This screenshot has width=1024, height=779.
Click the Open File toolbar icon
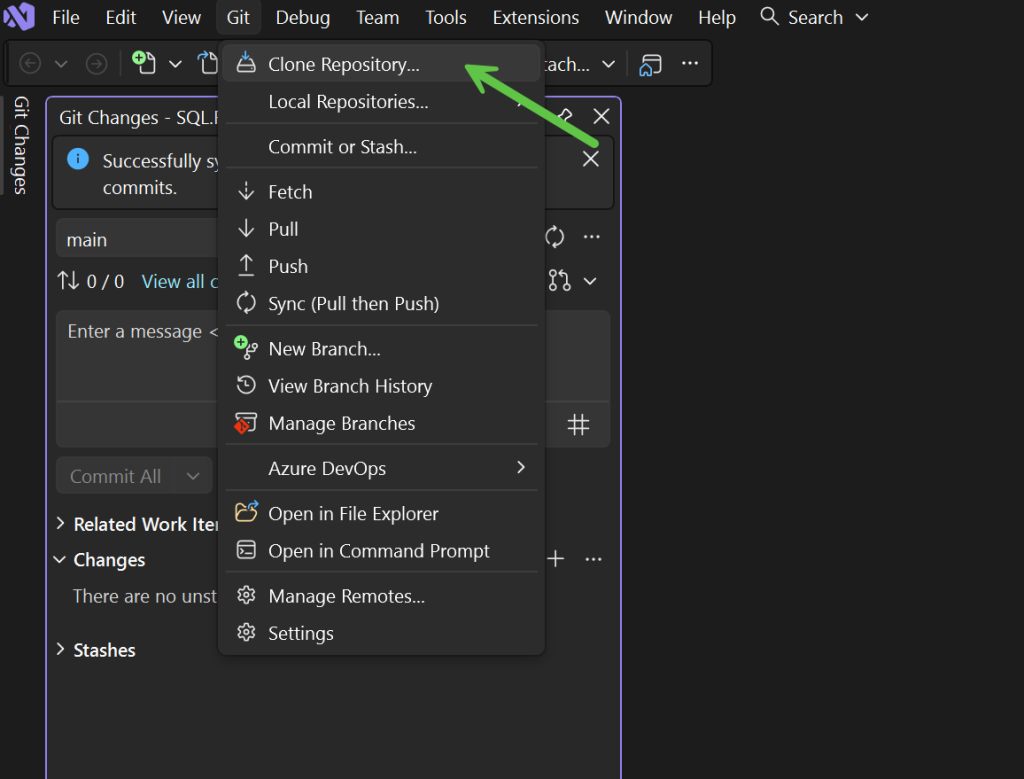point(208,63)
